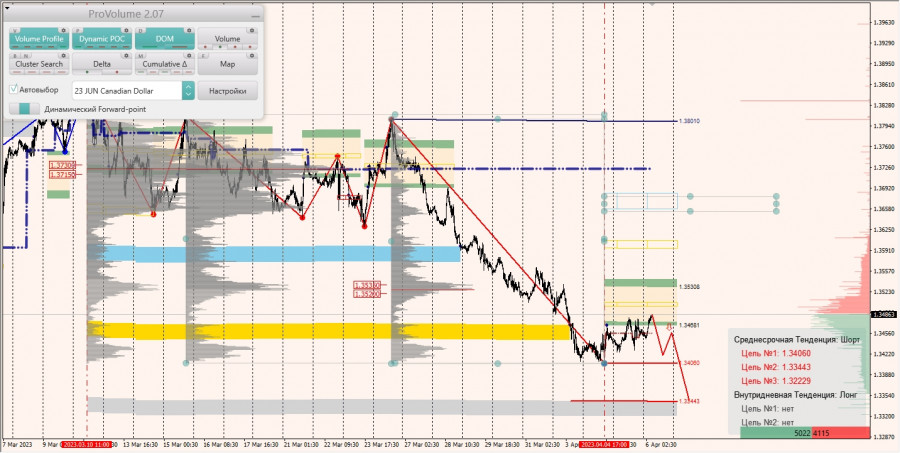Enable the Delta indicator

(102, 64)
